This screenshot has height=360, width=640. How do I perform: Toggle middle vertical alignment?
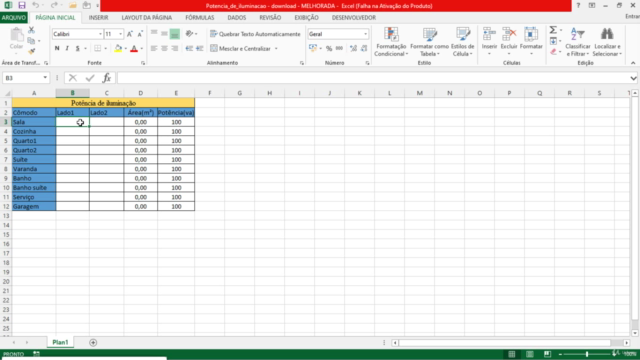(164, 34)
